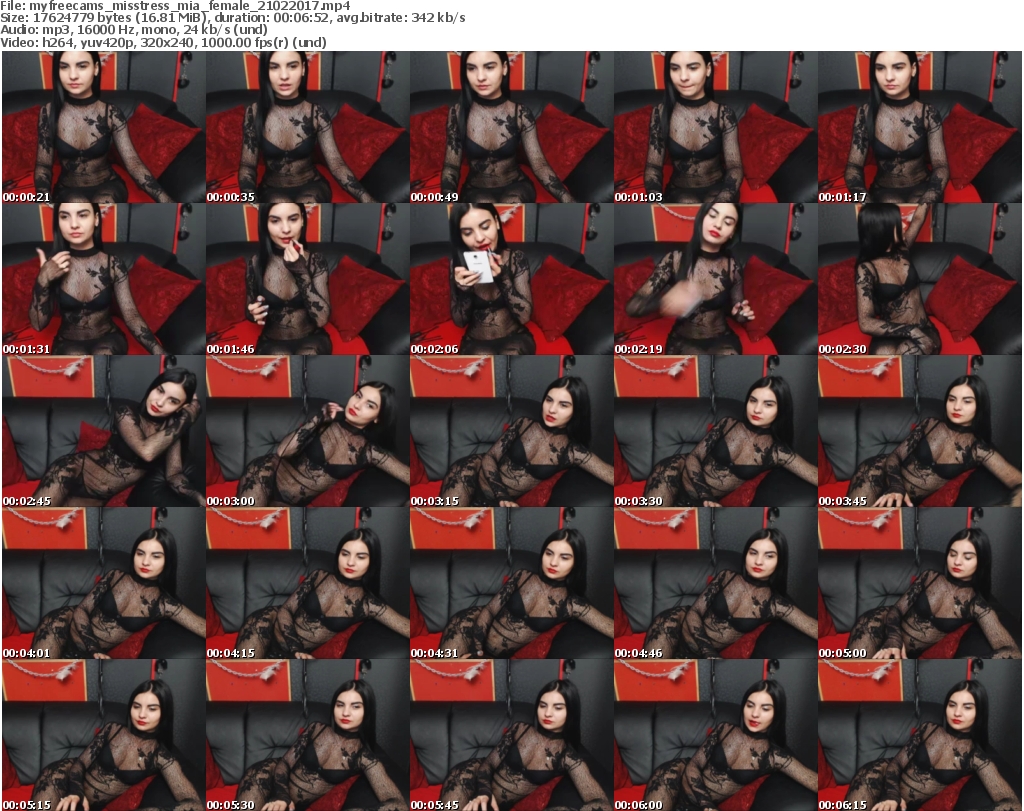Choose the frame stamped 00:04:31
Screen dimensions: 1024x811
click(511, 584)
